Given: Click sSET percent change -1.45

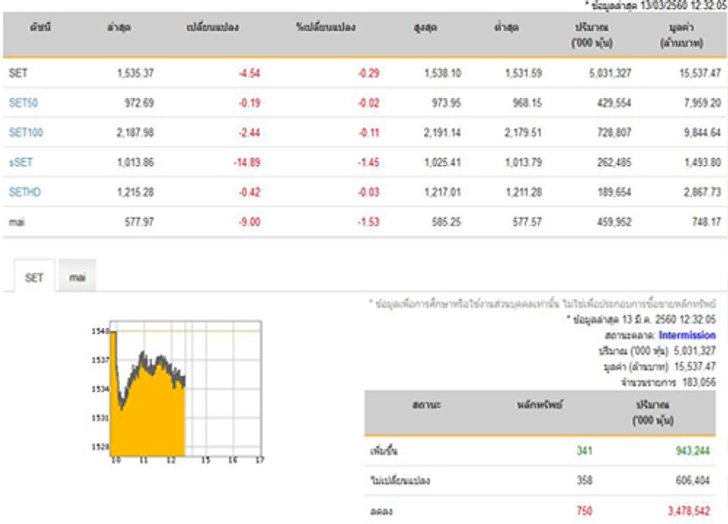Looking at the screenshot, I should [x=369, y=162].
